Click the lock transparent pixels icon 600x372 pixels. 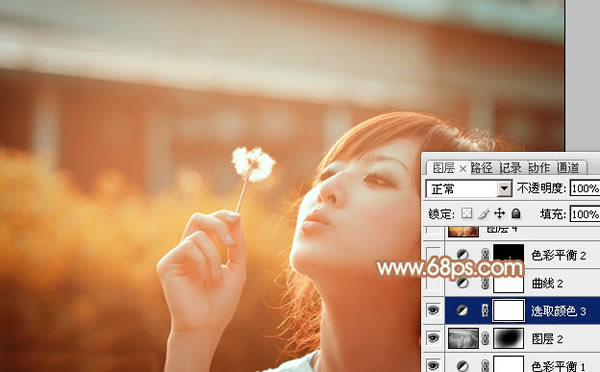pyautogui.click(x=466, y=214)
